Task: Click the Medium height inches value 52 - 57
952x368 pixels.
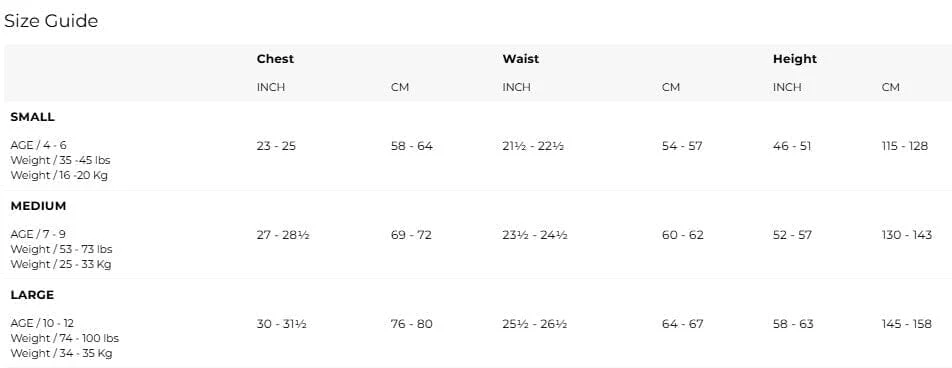Action: click(792, 235)
